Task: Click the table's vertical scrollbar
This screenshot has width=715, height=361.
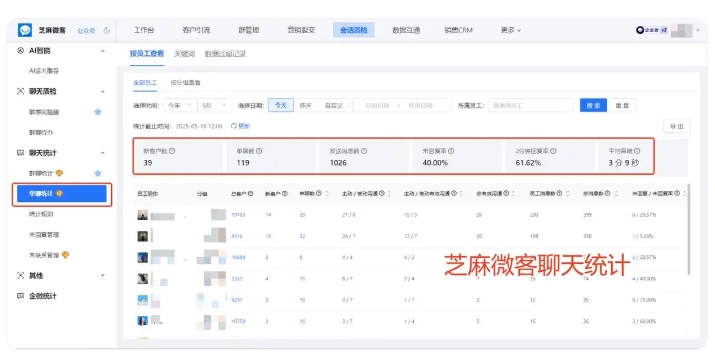Action: [689, 229]
